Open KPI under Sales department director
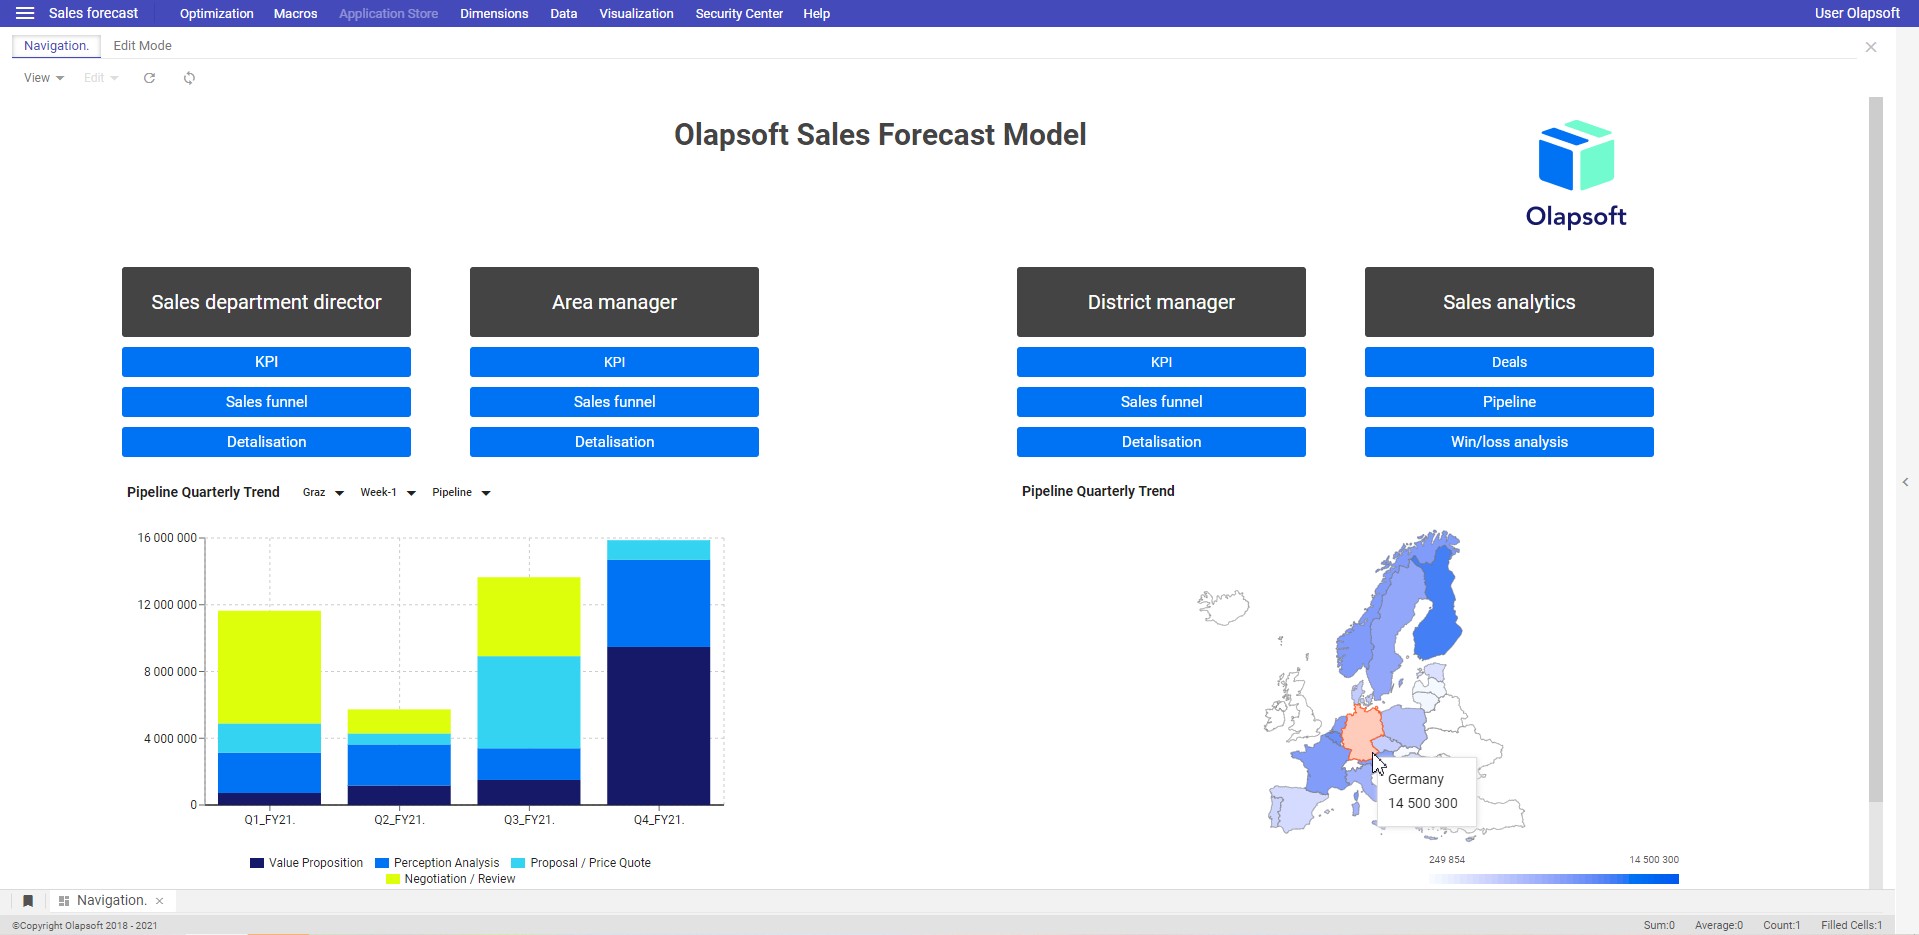The width and height of the screenshot is (1919, 935). pyautogui.click(x=266, y=362)
